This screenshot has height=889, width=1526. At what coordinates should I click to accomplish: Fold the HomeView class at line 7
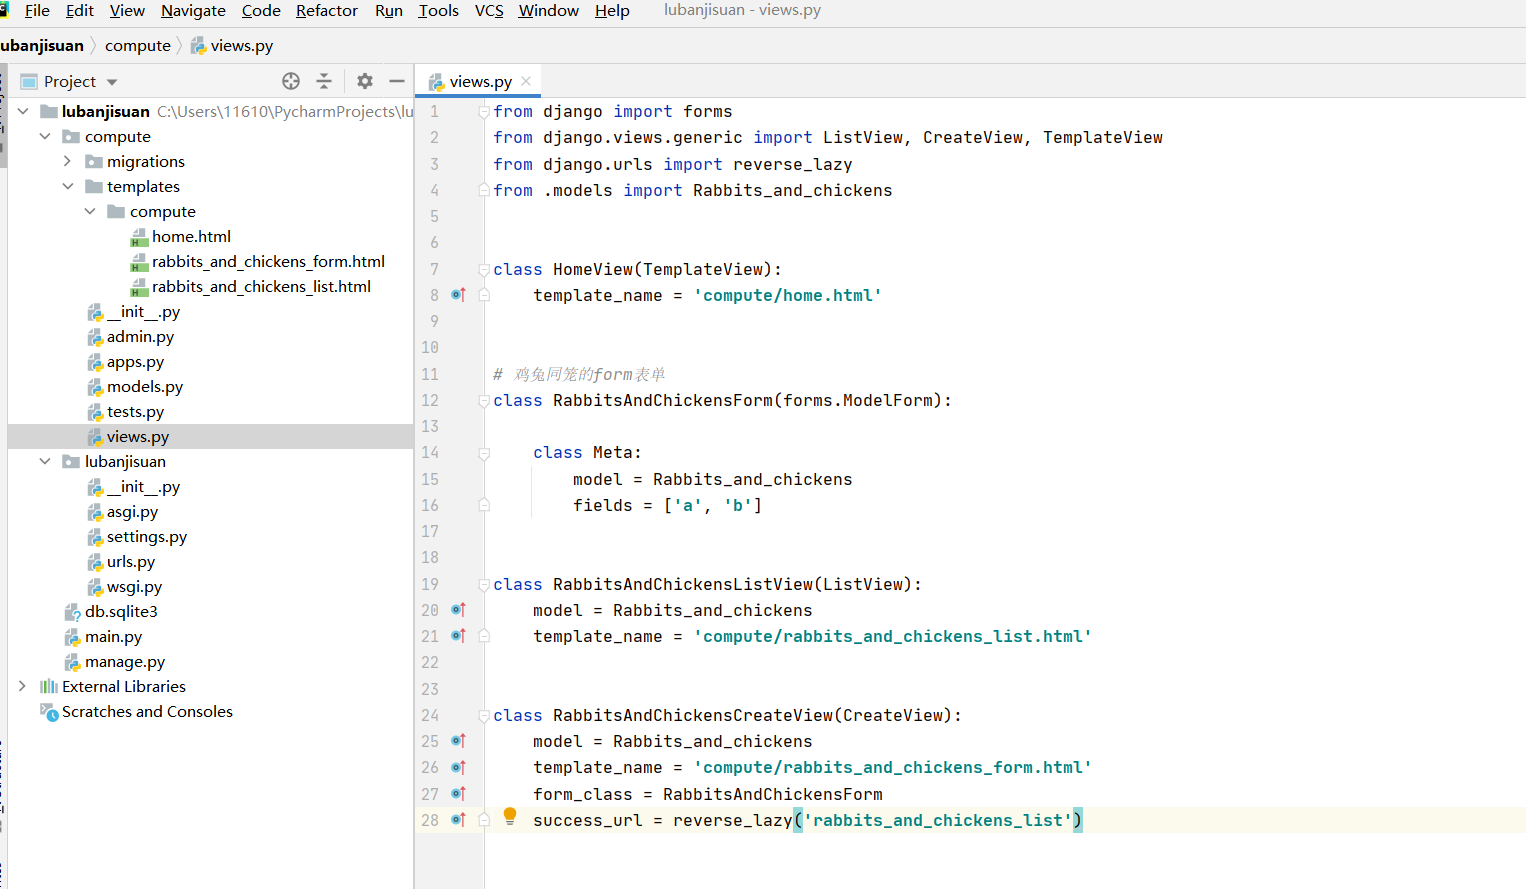(x=484, y=269)
